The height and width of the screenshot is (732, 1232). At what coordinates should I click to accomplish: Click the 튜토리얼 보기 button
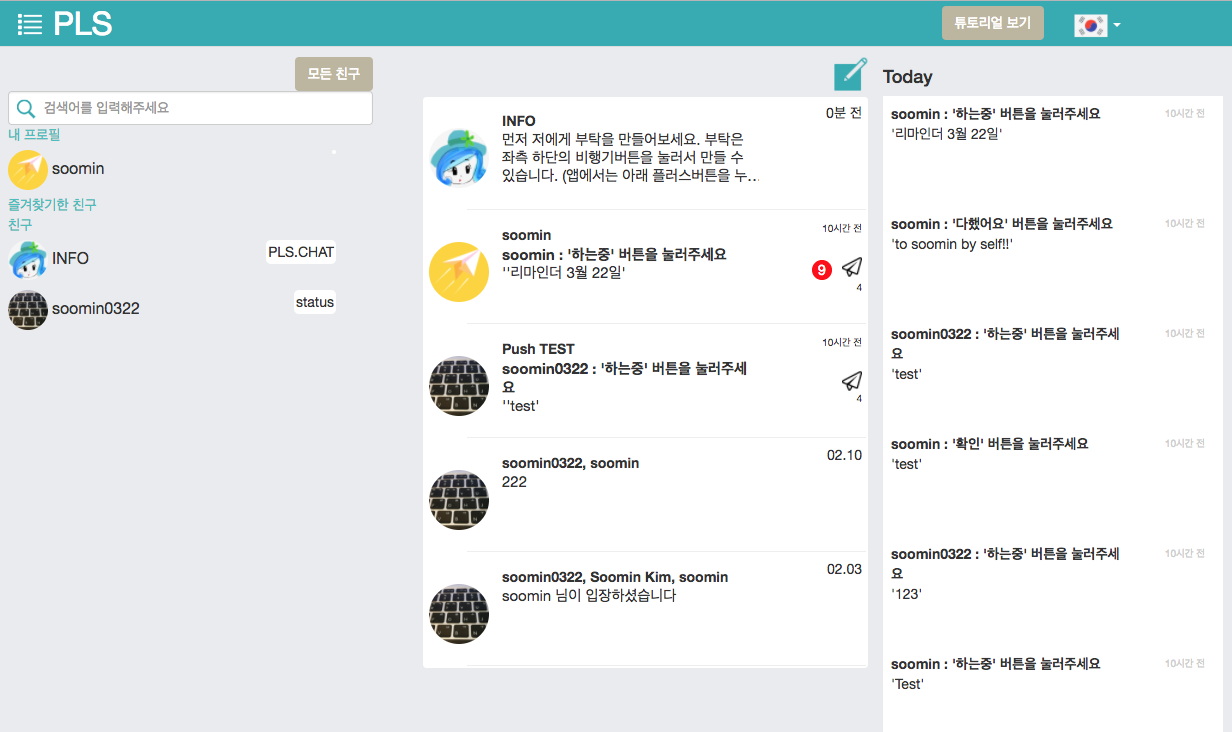(x=992, y=23)
